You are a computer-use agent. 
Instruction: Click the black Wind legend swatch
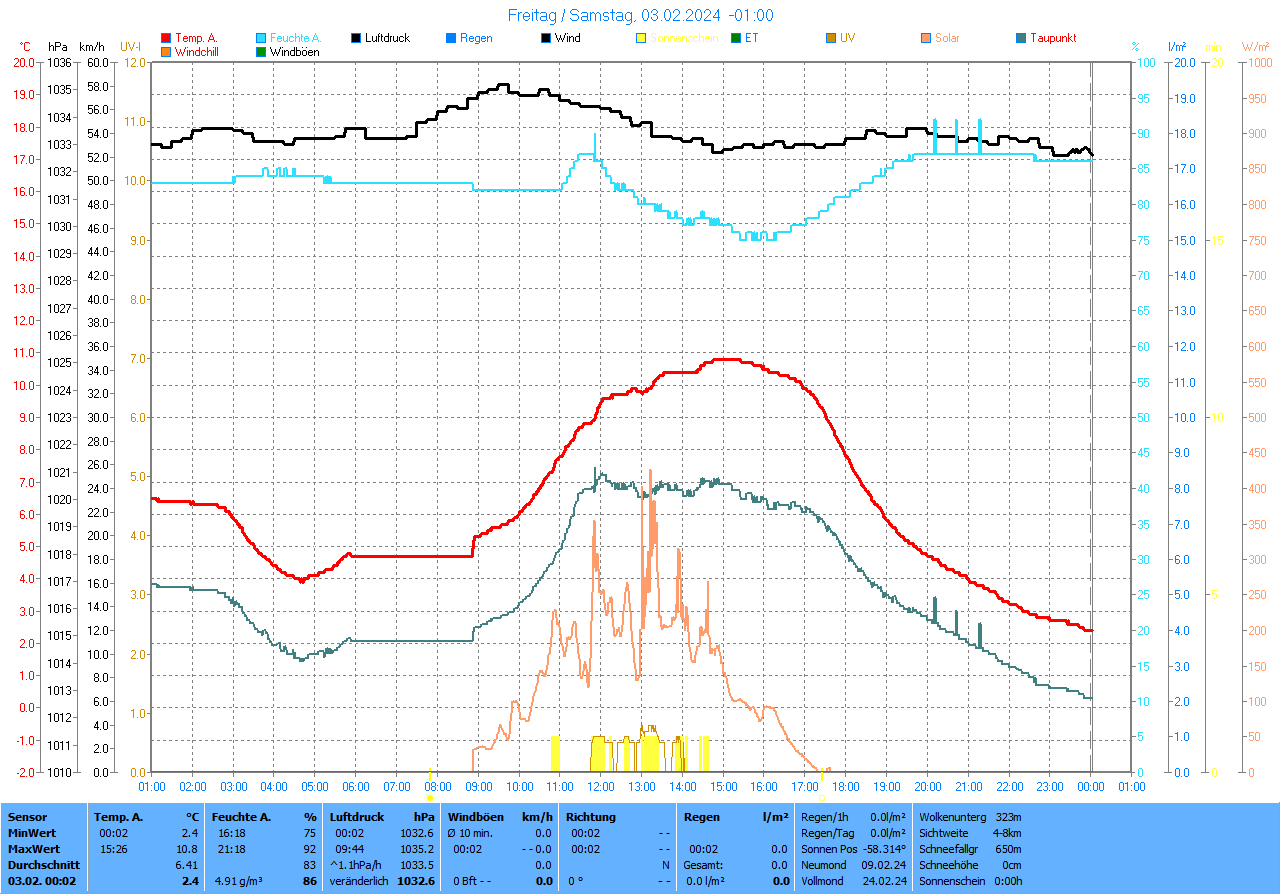[x=546, y=38]
